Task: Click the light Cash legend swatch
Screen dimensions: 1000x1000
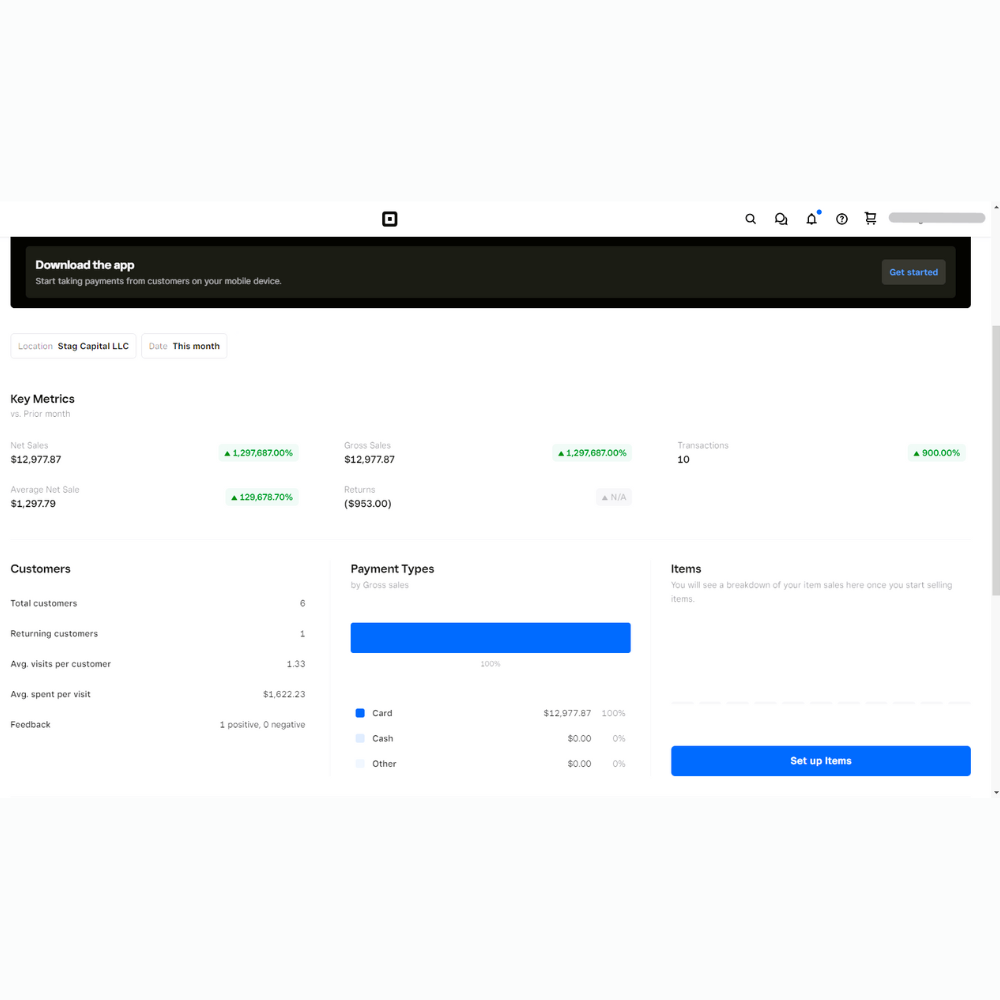Action: click(360, 738)
